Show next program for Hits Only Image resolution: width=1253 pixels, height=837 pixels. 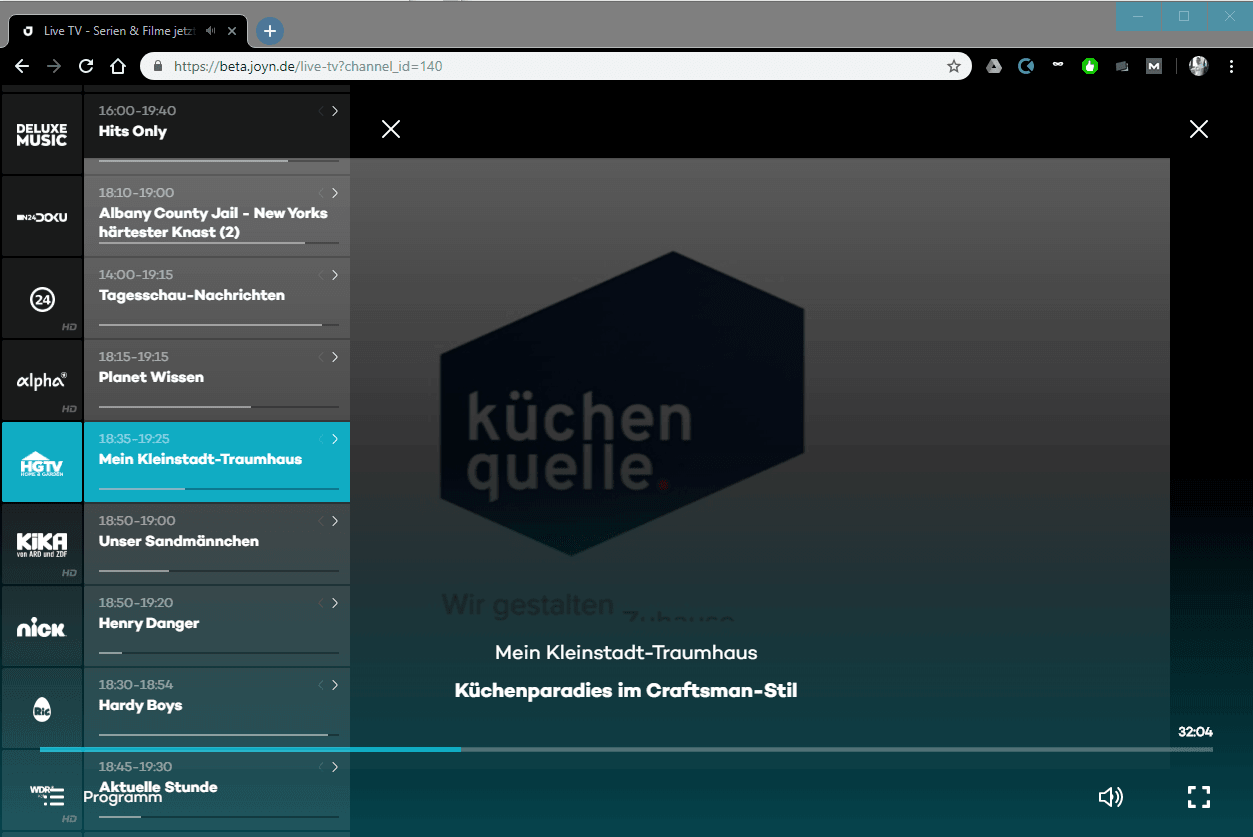click(x=335, y=111)
